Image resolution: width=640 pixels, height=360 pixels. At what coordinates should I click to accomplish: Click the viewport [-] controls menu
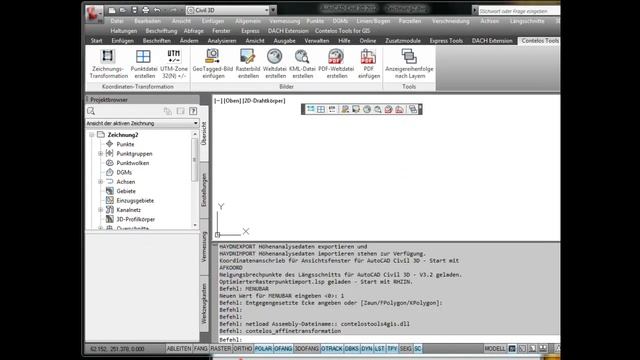click(x=218, y=101)
